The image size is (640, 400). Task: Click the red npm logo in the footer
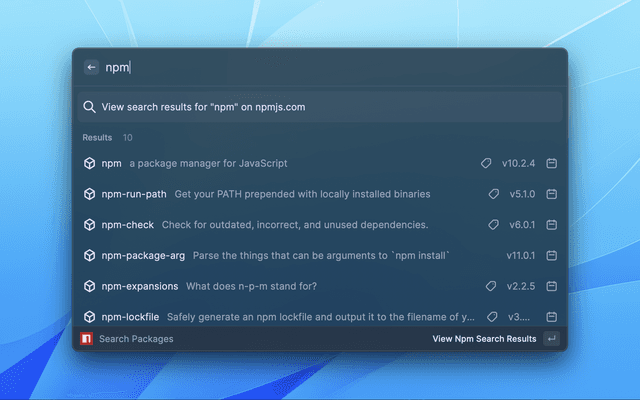coord(87,339)
